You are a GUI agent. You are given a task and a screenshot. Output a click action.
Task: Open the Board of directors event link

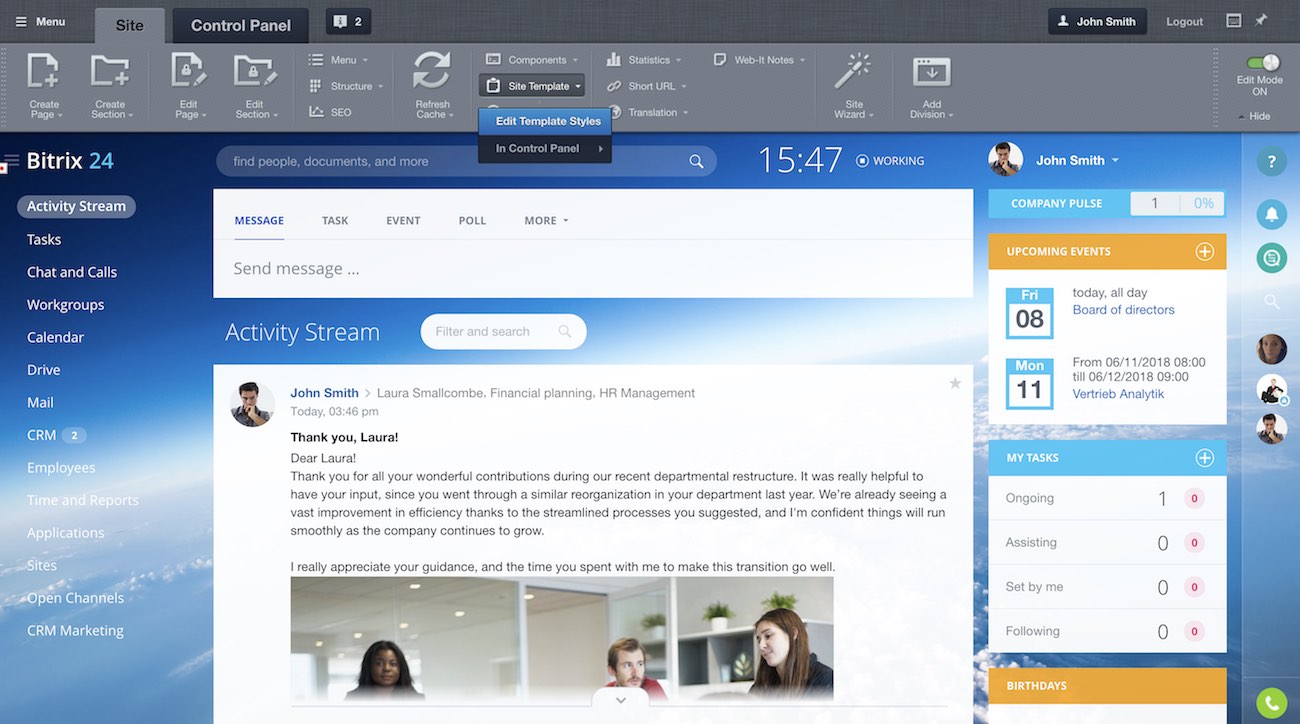tap(1123, 310)
